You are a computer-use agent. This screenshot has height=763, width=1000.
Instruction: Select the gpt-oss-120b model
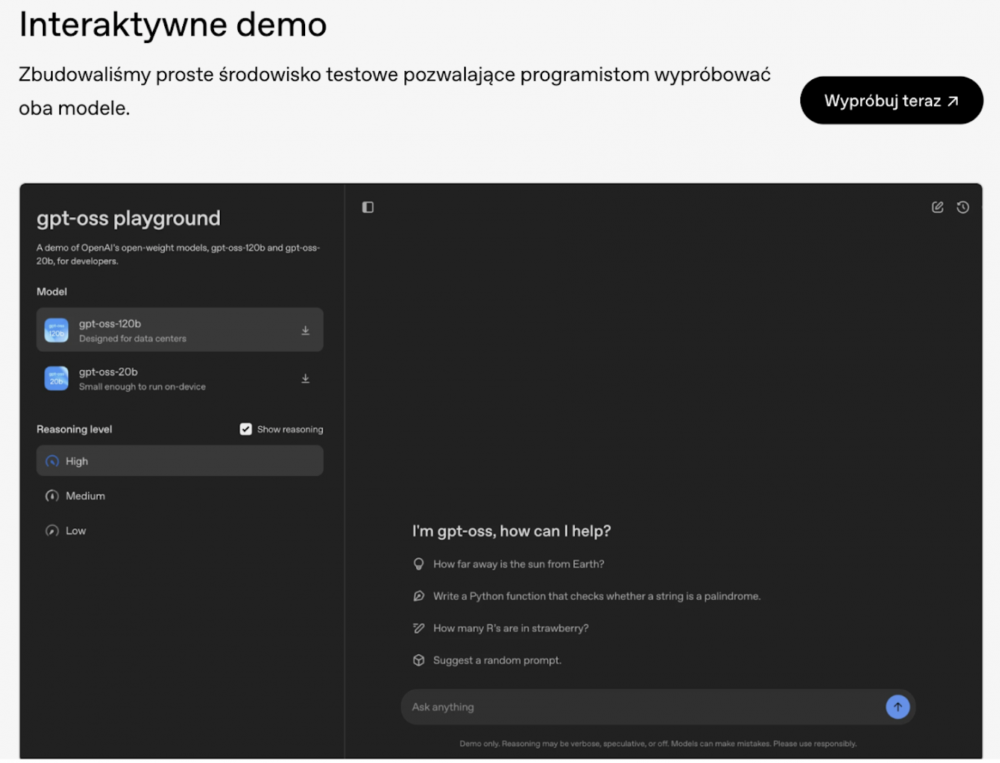pyautogui.click(x=180, y=330)
